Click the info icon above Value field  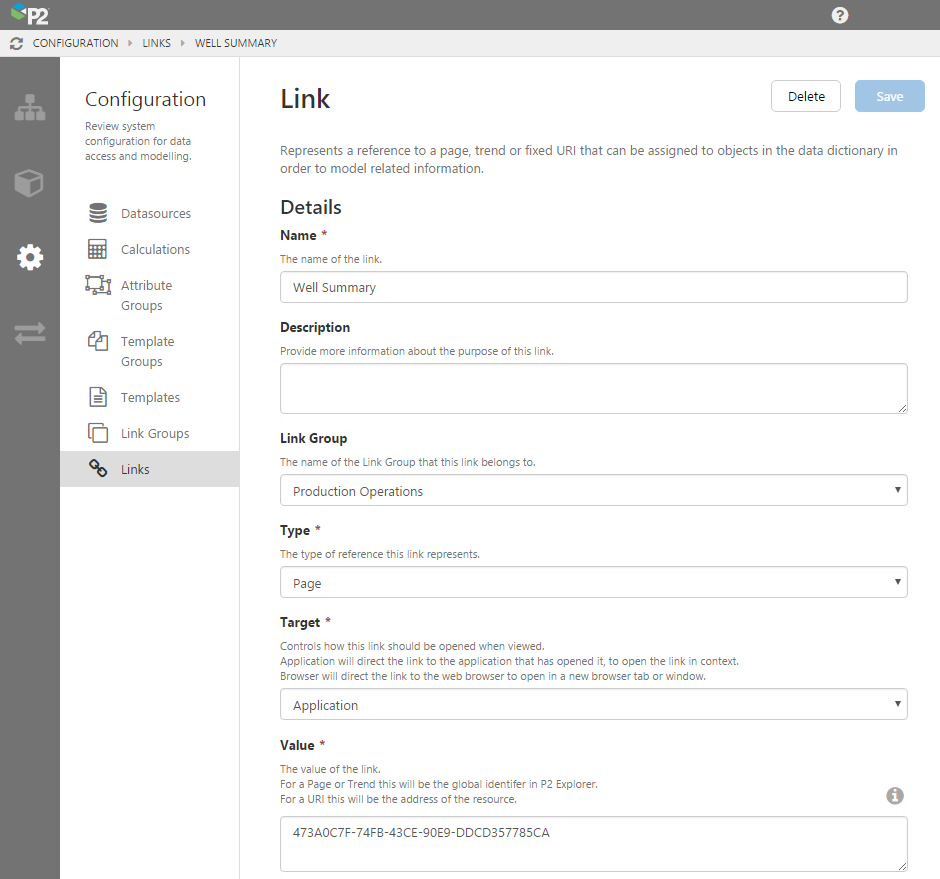tap(895, 796)
